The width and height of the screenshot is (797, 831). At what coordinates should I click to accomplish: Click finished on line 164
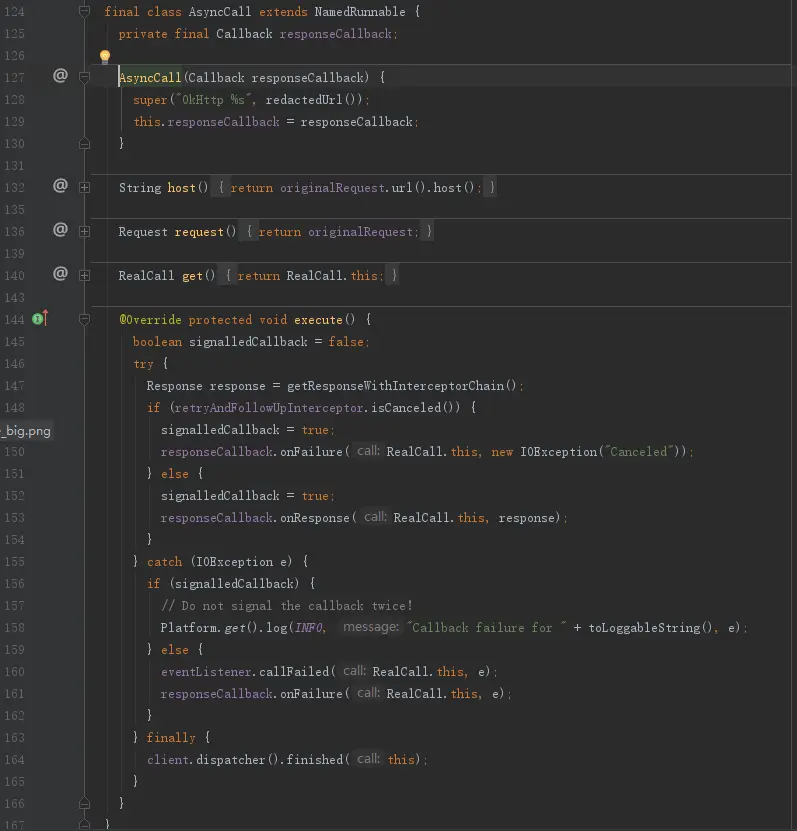pyautogui.click(x=314, y=759)
